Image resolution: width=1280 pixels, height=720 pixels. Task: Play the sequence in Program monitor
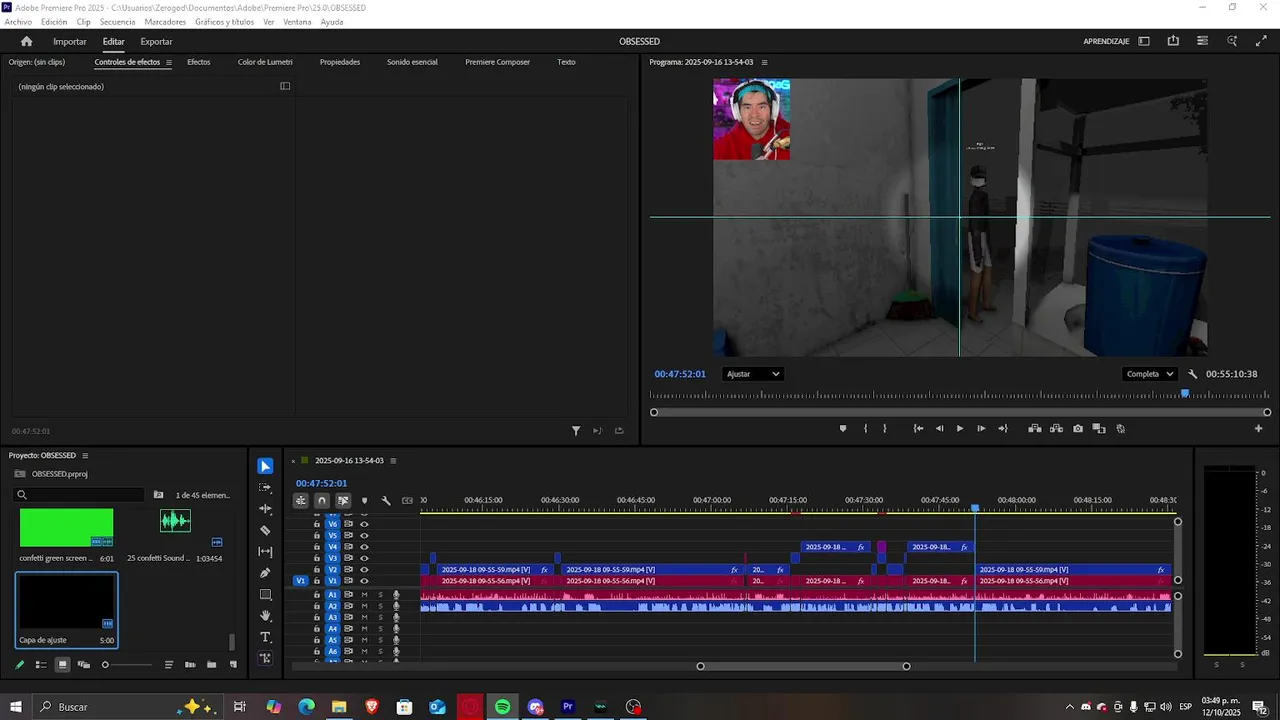click(x=960, y=429)
